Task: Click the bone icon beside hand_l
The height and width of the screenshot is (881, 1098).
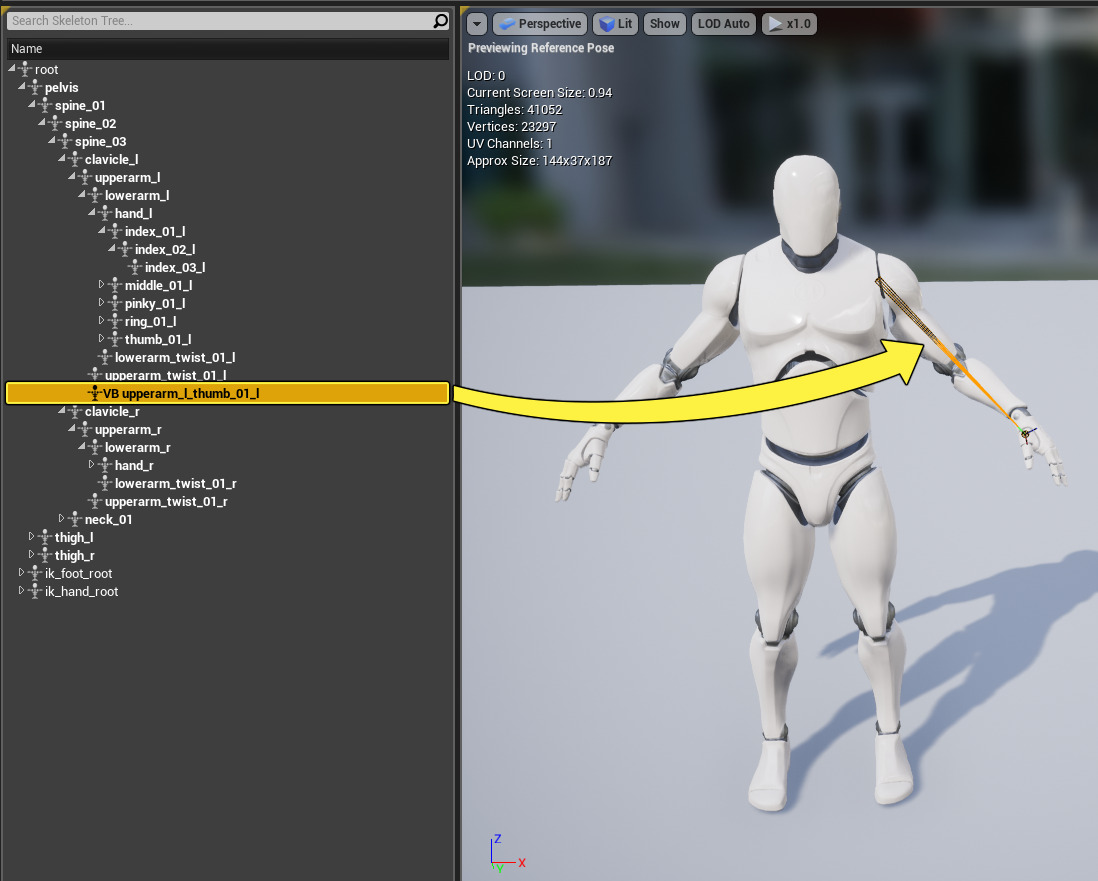Action: tap(106, 214)
